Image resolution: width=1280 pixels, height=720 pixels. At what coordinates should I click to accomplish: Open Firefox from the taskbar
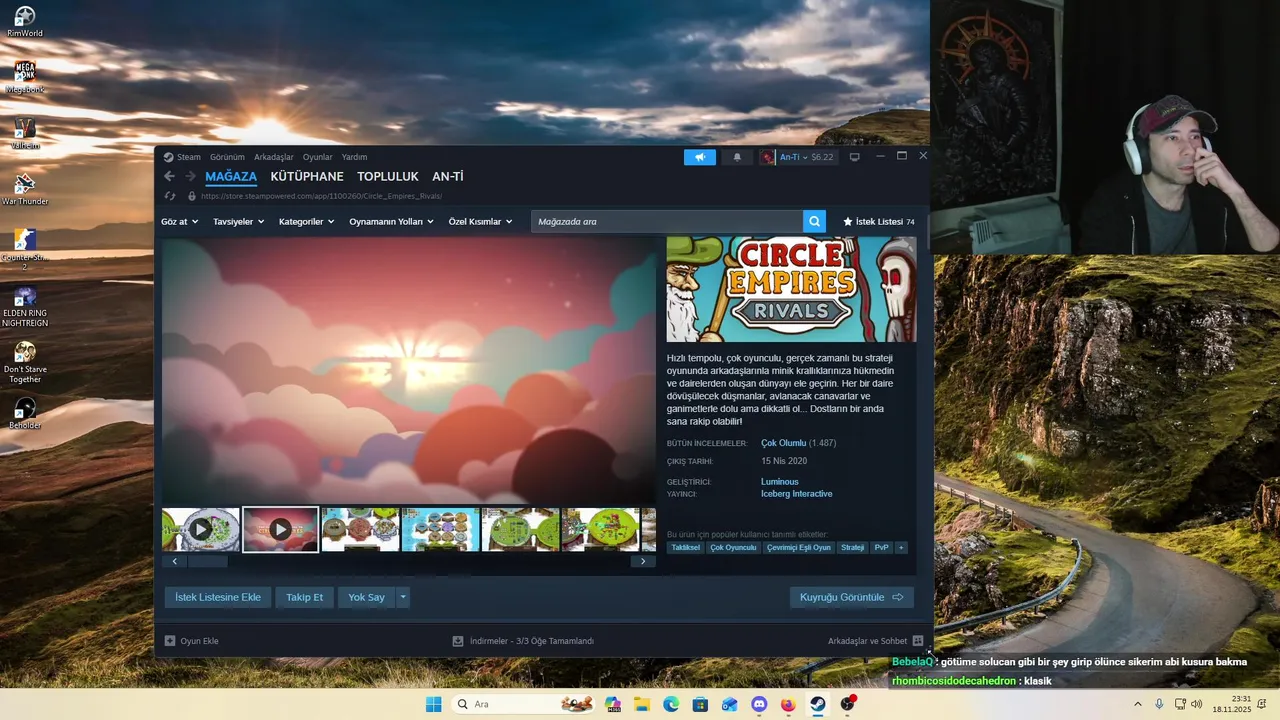(788, 704)
